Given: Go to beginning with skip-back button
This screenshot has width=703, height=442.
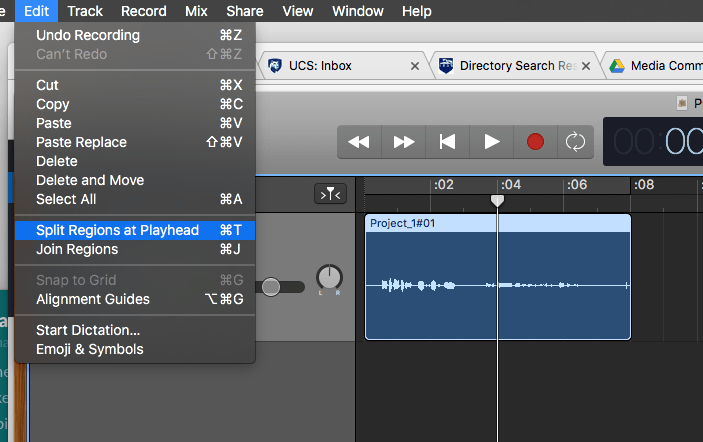Looking at the screenshot, I should point(447,142).
